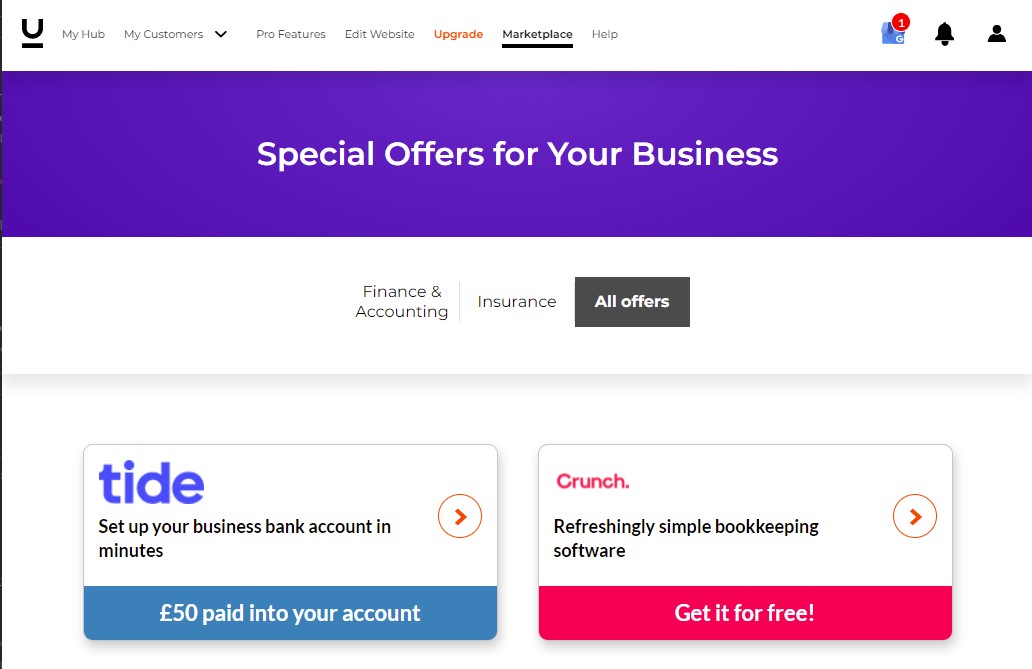Click the Google Business icon with the red badge
This screenshot has width=1032, height=669.
pos(891,33)
